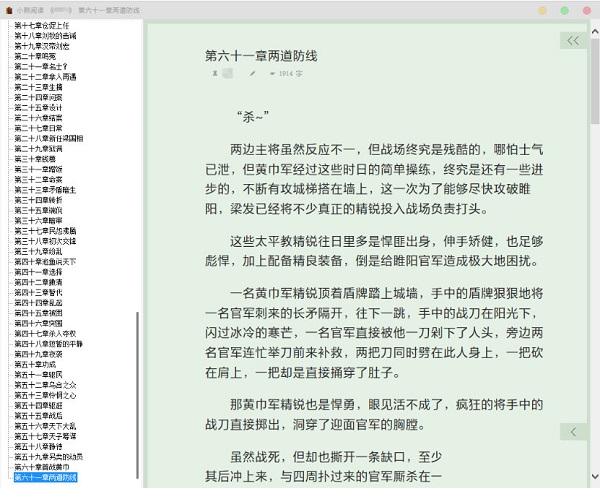
Task: Open chapter 第五十章功成
Action: pos(35,364)
